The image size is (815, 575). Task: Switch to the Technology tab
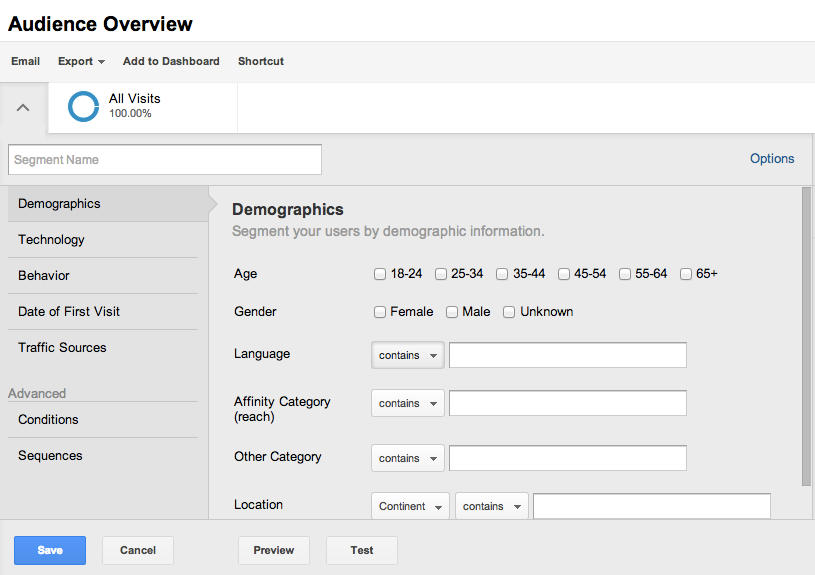pyautogui.click(x=51, y=239)
